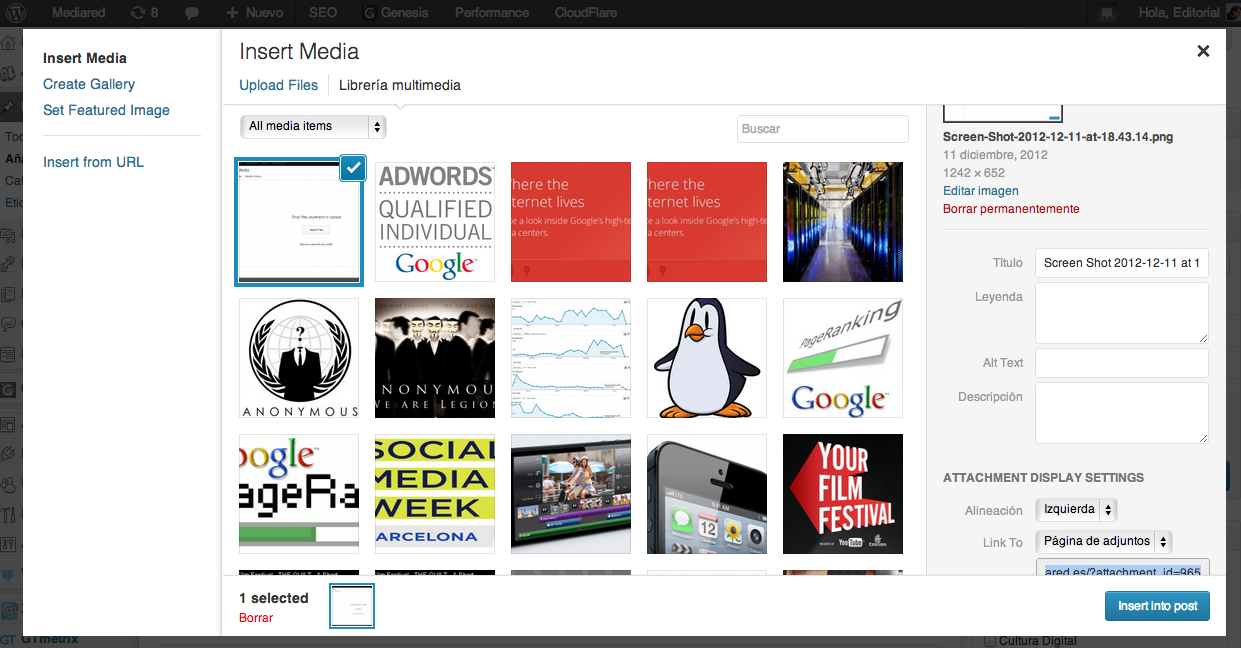Click the ATTACHMENT DISPLAY SETTINGS heading

[x=1043, y=478]
